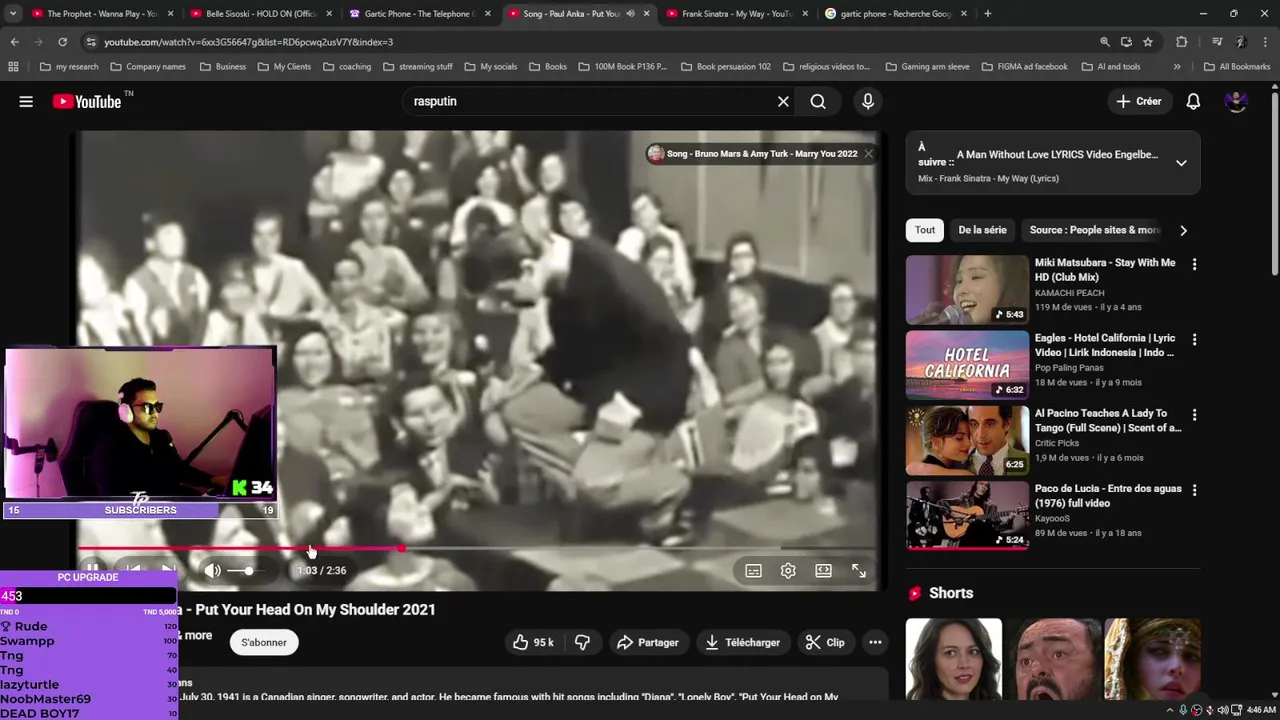This screenshot has width=1280, height=720.
Task: Expand the À suivre playlist panel
Action: pos(1181,163)
